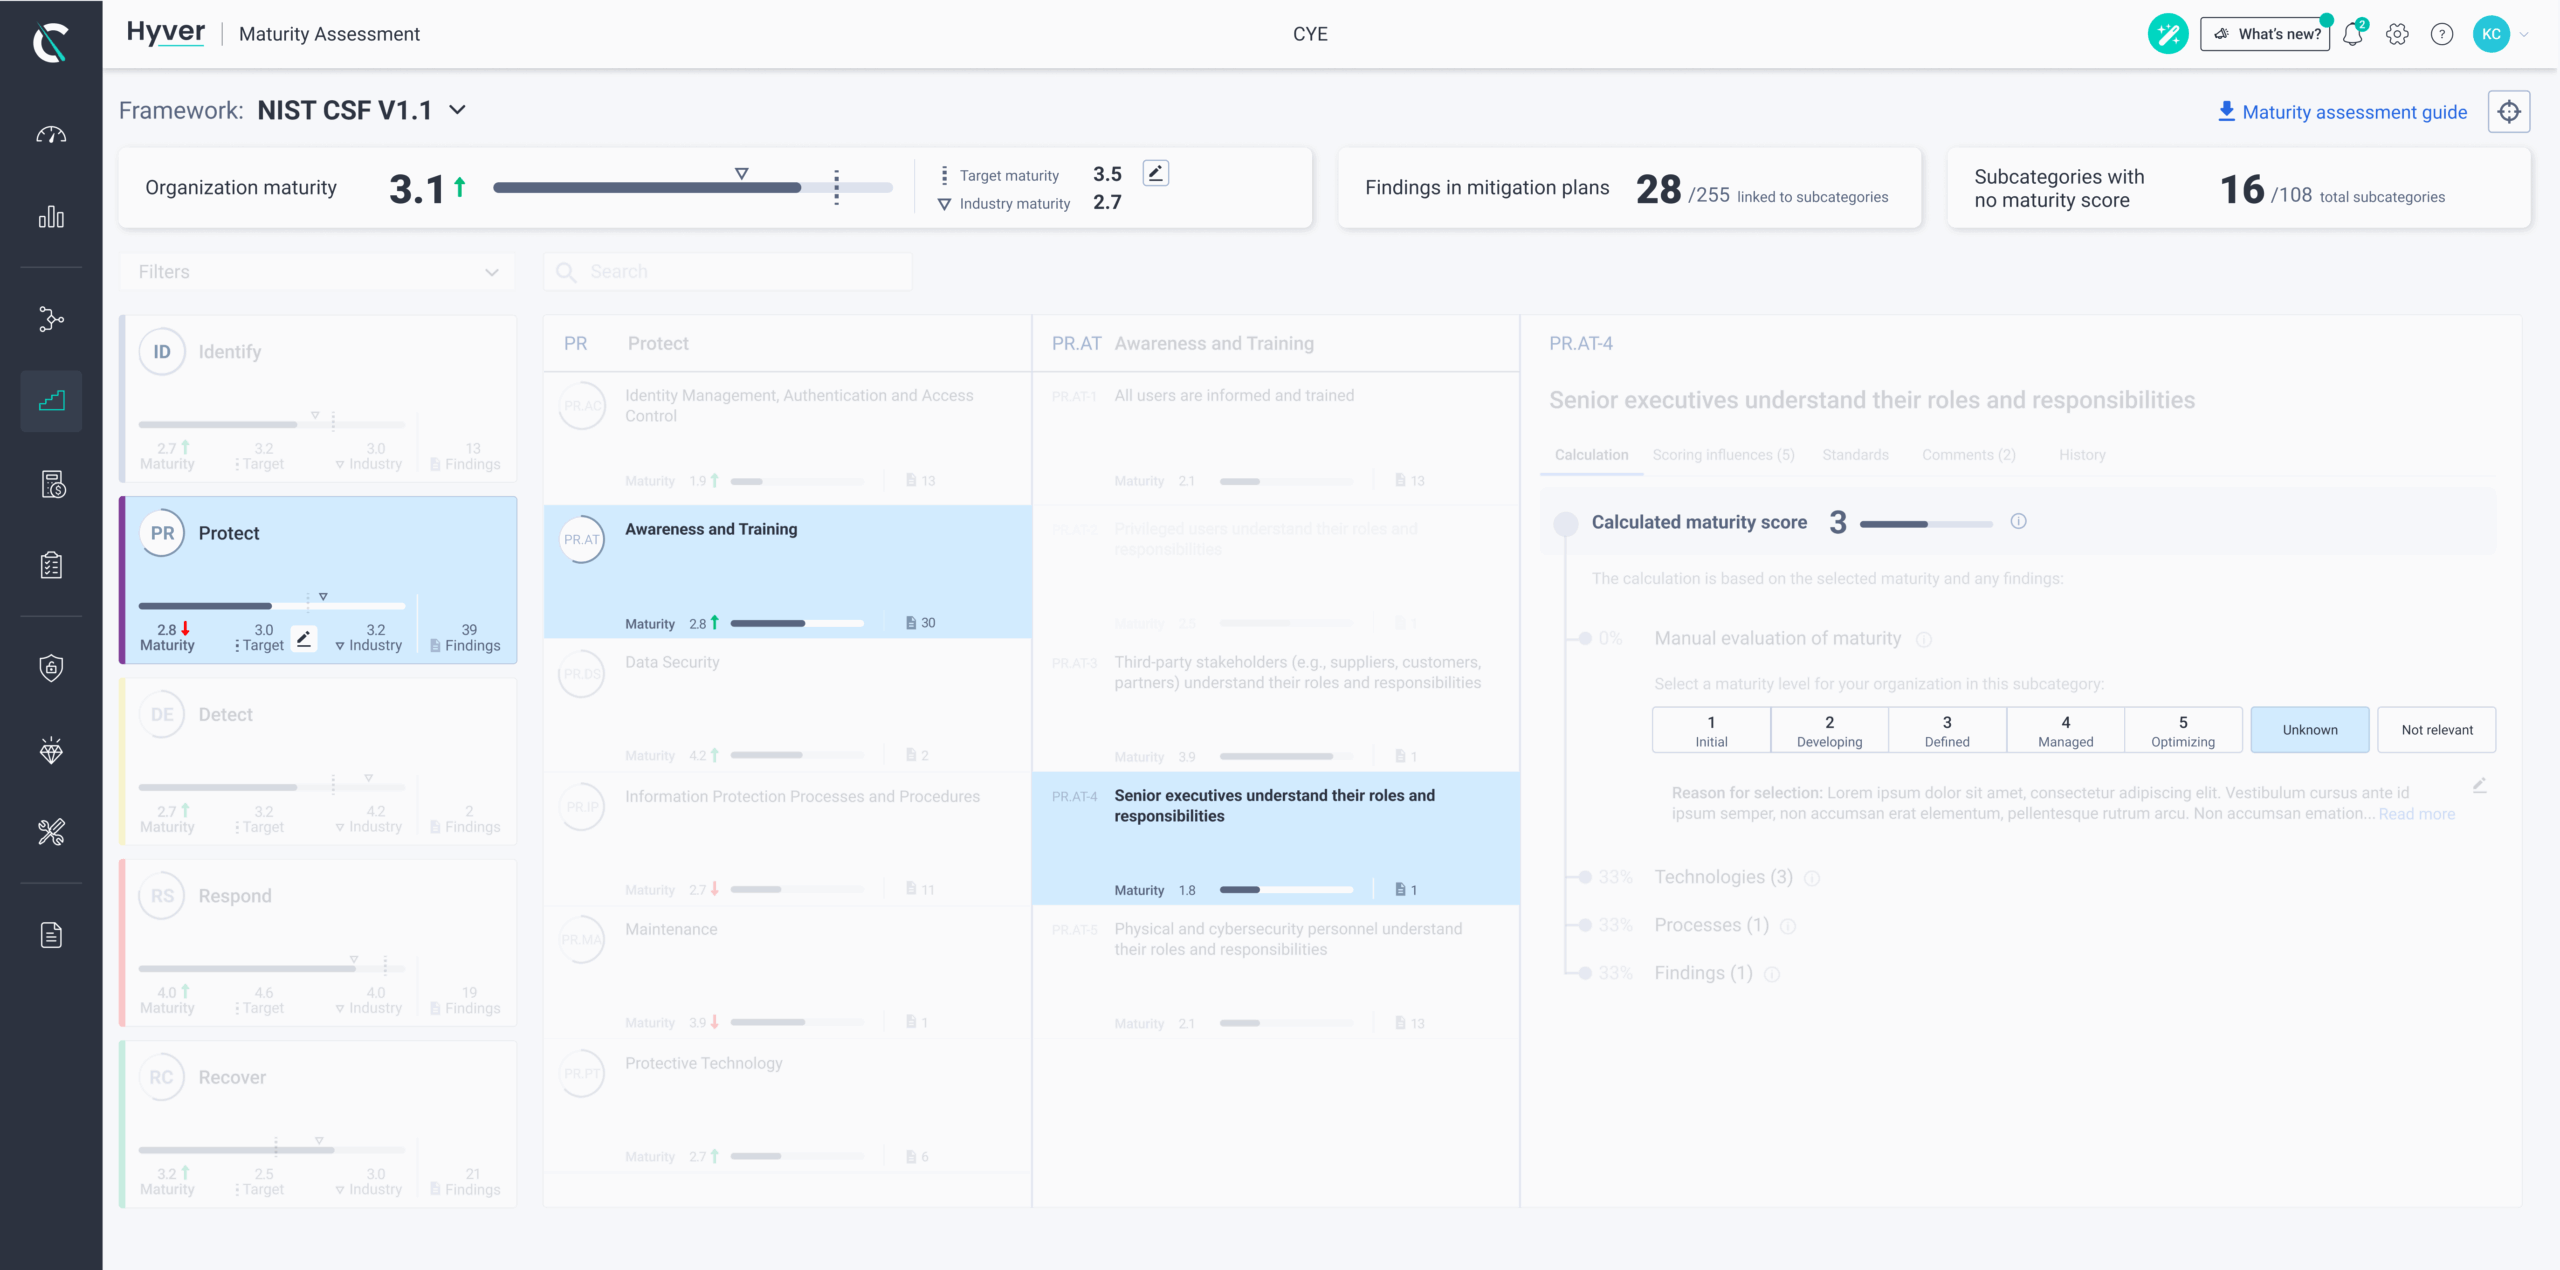Open the cost document icon in the sidebar

coord(52,484)
